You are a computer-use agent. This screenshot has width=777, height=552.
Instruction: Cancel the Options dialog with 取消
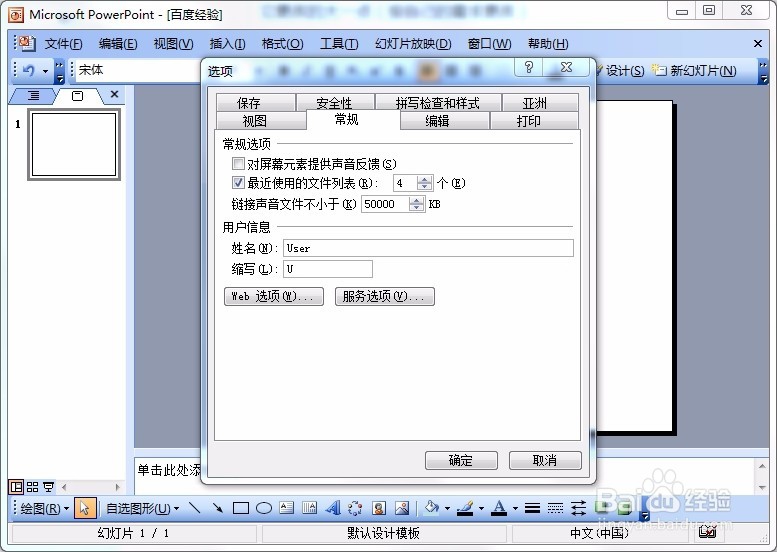[545, 460]
